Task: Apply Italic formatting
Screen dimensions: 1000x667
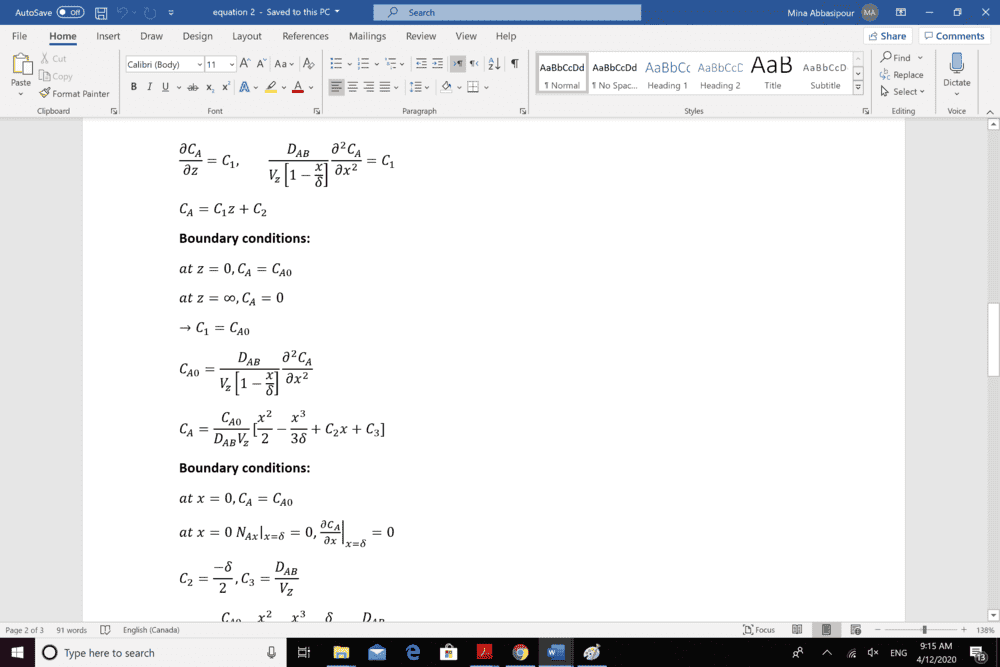Action: (149, 87)
